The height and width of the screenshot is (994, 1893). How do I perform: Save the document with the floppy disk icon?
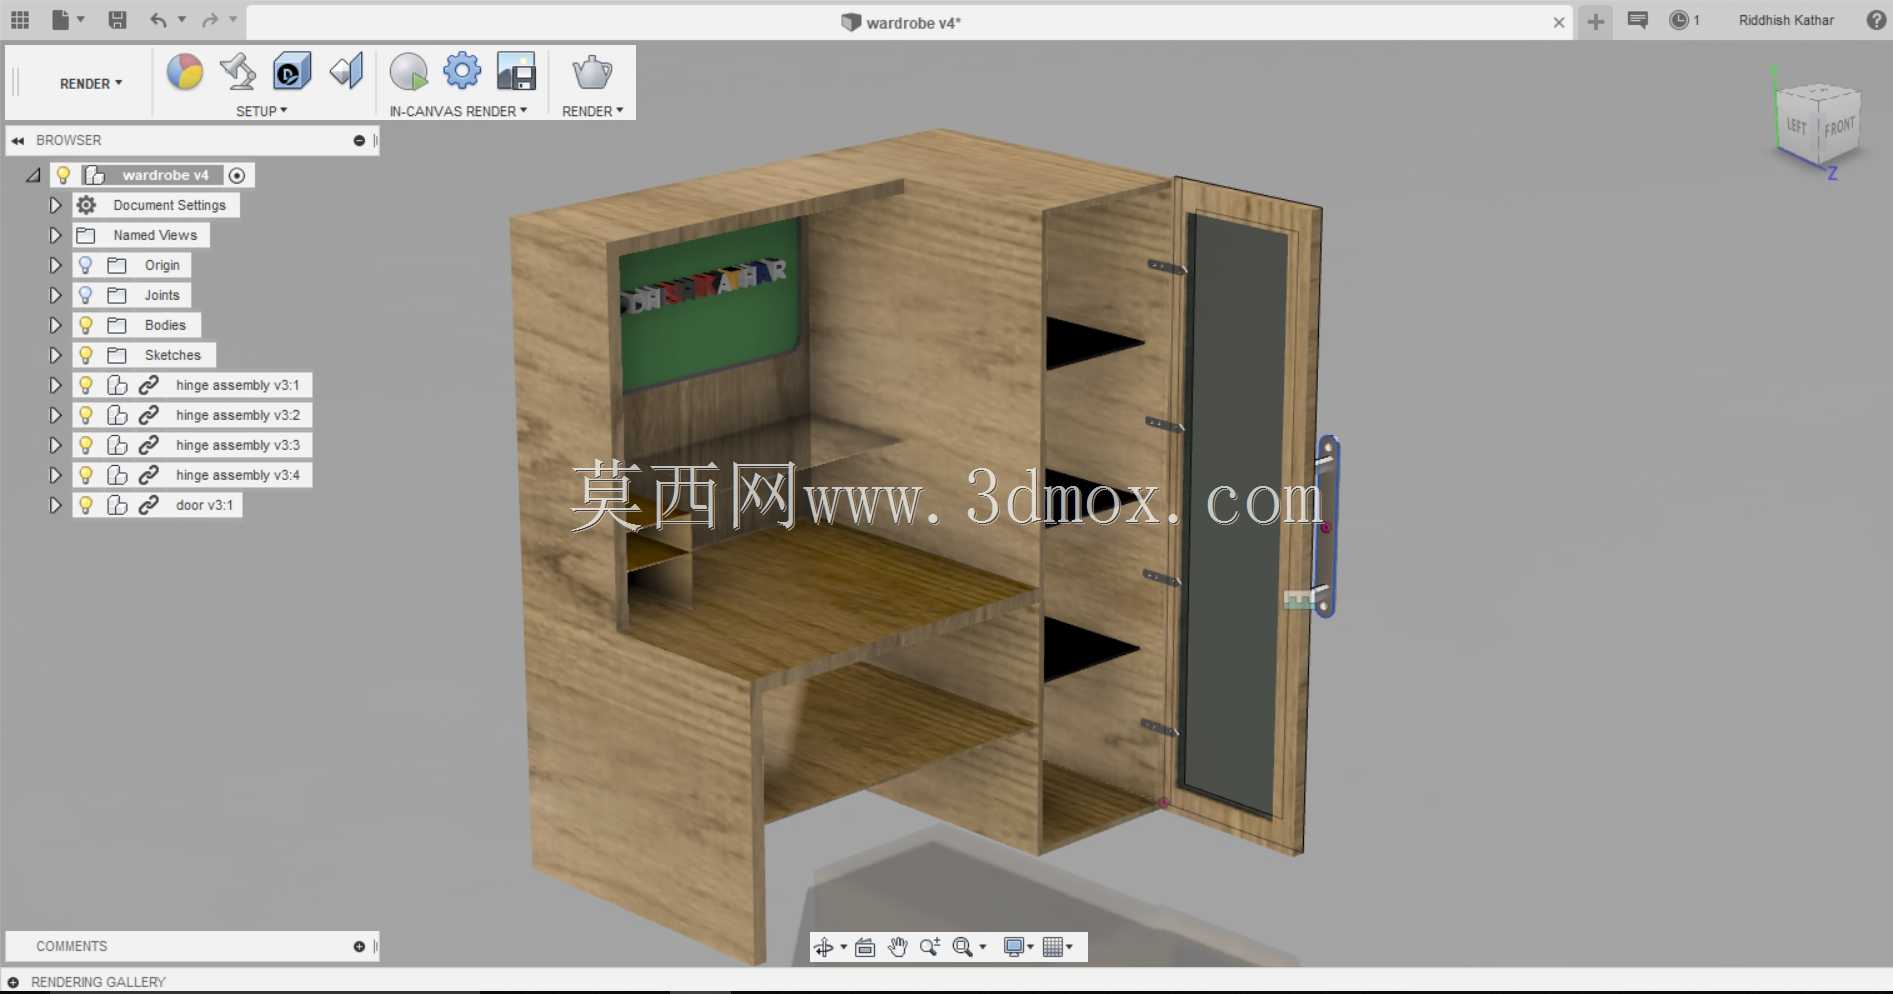[x=117, y=20]
